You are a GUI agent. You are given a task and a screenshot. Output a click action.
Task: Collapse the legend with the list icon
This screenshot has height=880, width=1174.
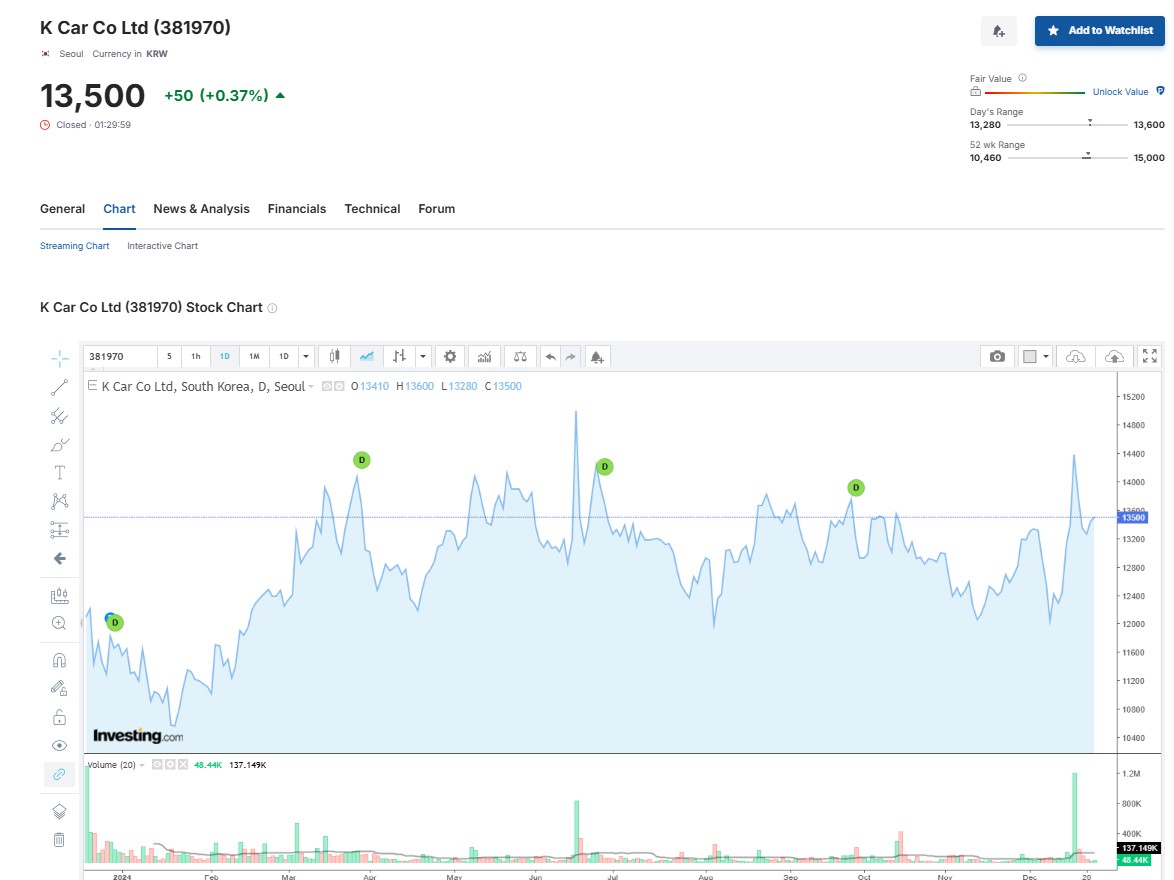[x=92, y=386]
